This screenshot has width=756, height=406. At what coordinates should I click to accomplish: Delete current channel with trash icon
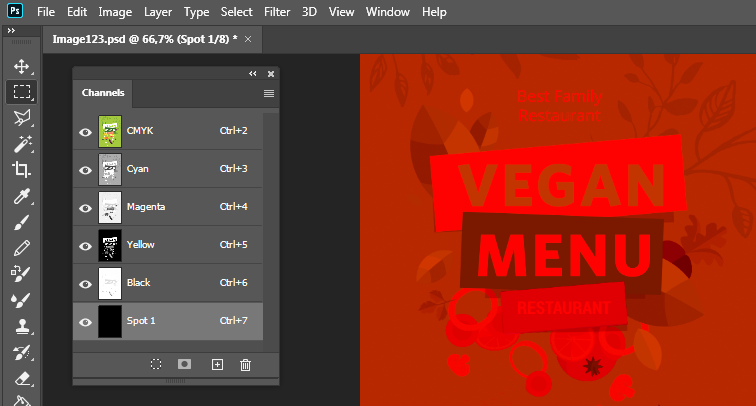245,365
